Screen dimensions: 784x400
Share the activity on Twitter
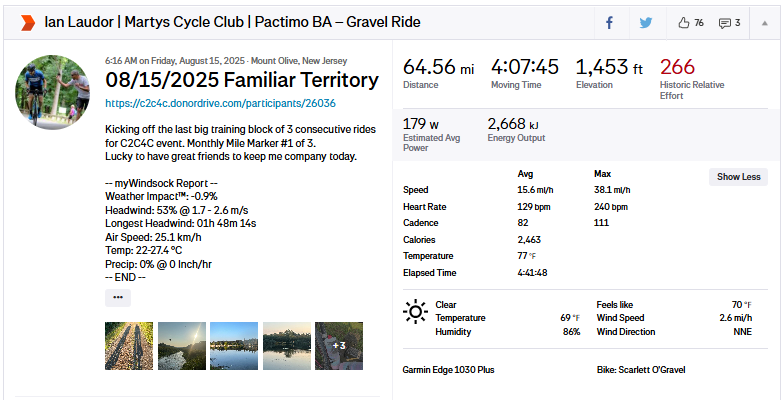(646, 22)
